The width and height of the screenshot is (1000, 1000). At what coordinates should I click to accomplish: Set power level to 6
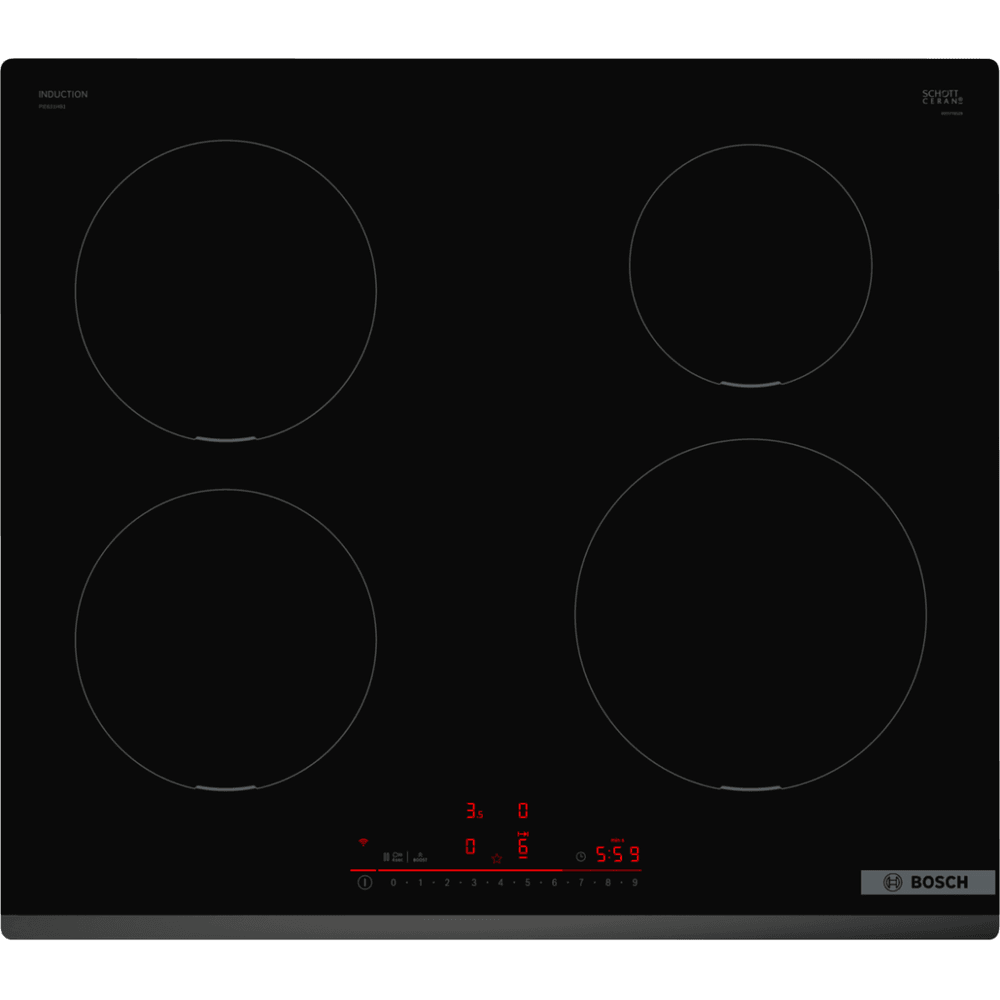pyautogui.click(x=554, y=883)
